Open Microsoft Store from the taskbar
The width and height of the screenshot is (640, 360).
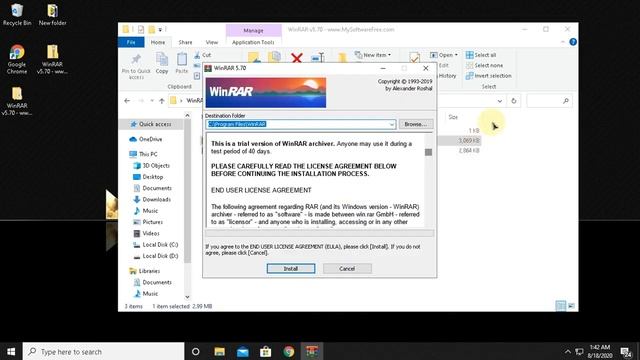coord(266,351)
